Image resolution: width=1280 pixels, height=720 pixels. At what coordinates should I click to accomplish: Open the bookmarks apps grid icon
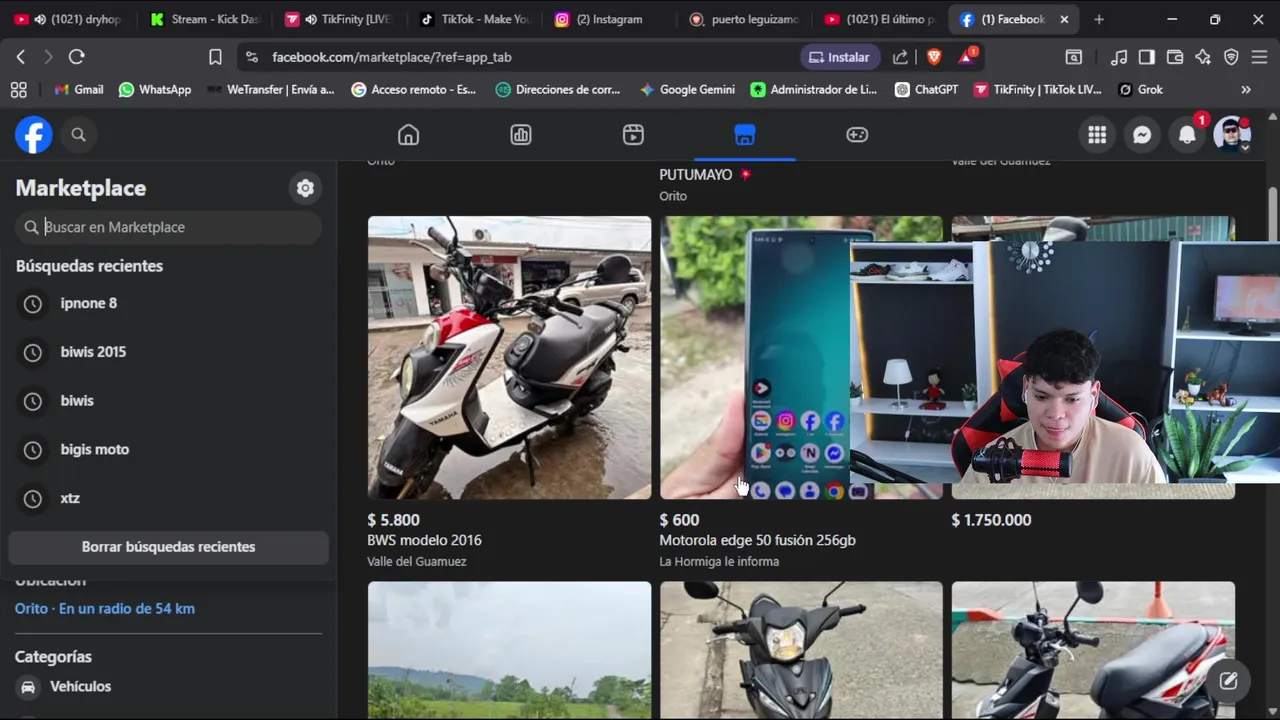click(x=18, y=90)
